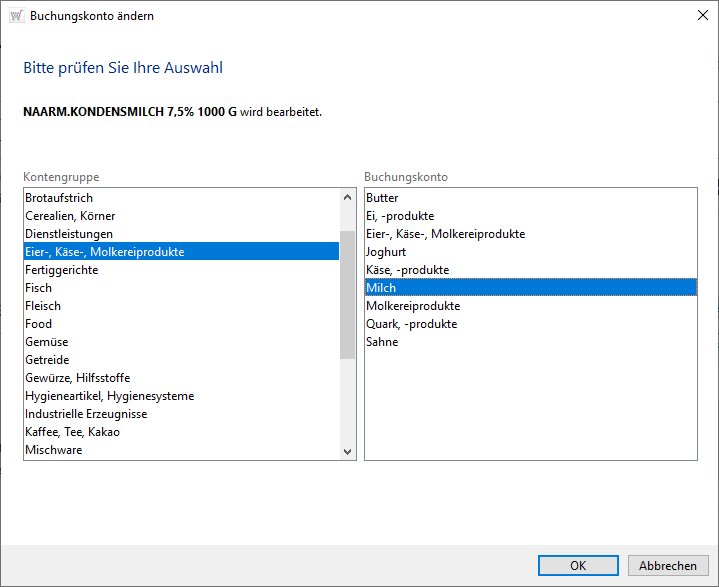Select Hygieneartikel, Hygienesysteme entry
719x587 pixels.
click(109, 396)
